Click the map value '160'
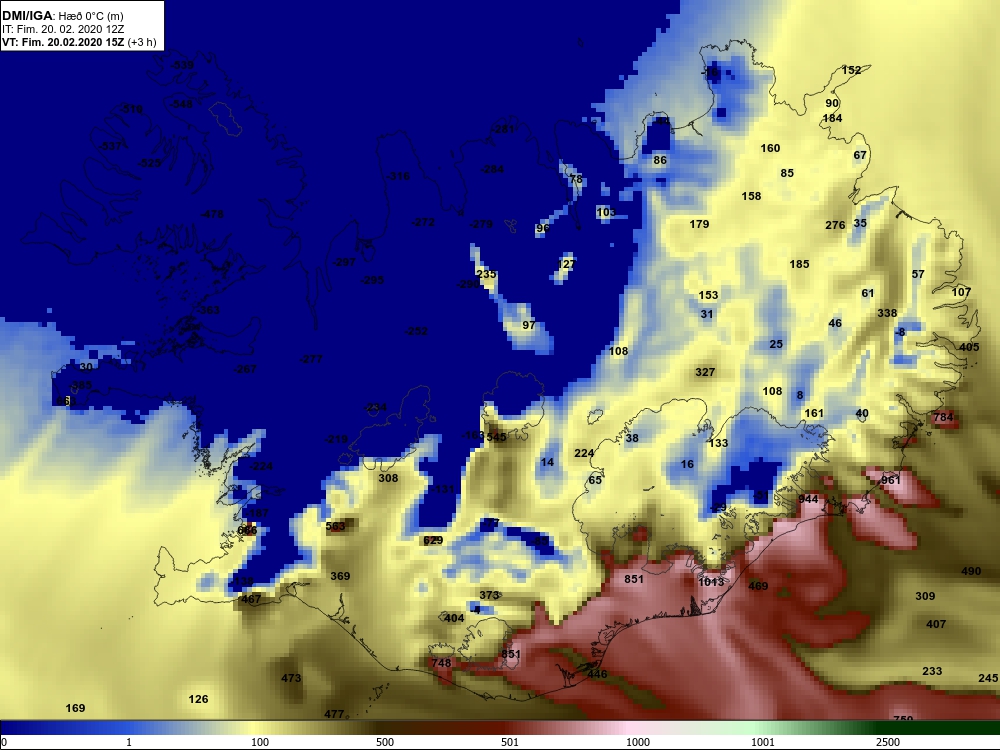 click(x=770, y=148)
